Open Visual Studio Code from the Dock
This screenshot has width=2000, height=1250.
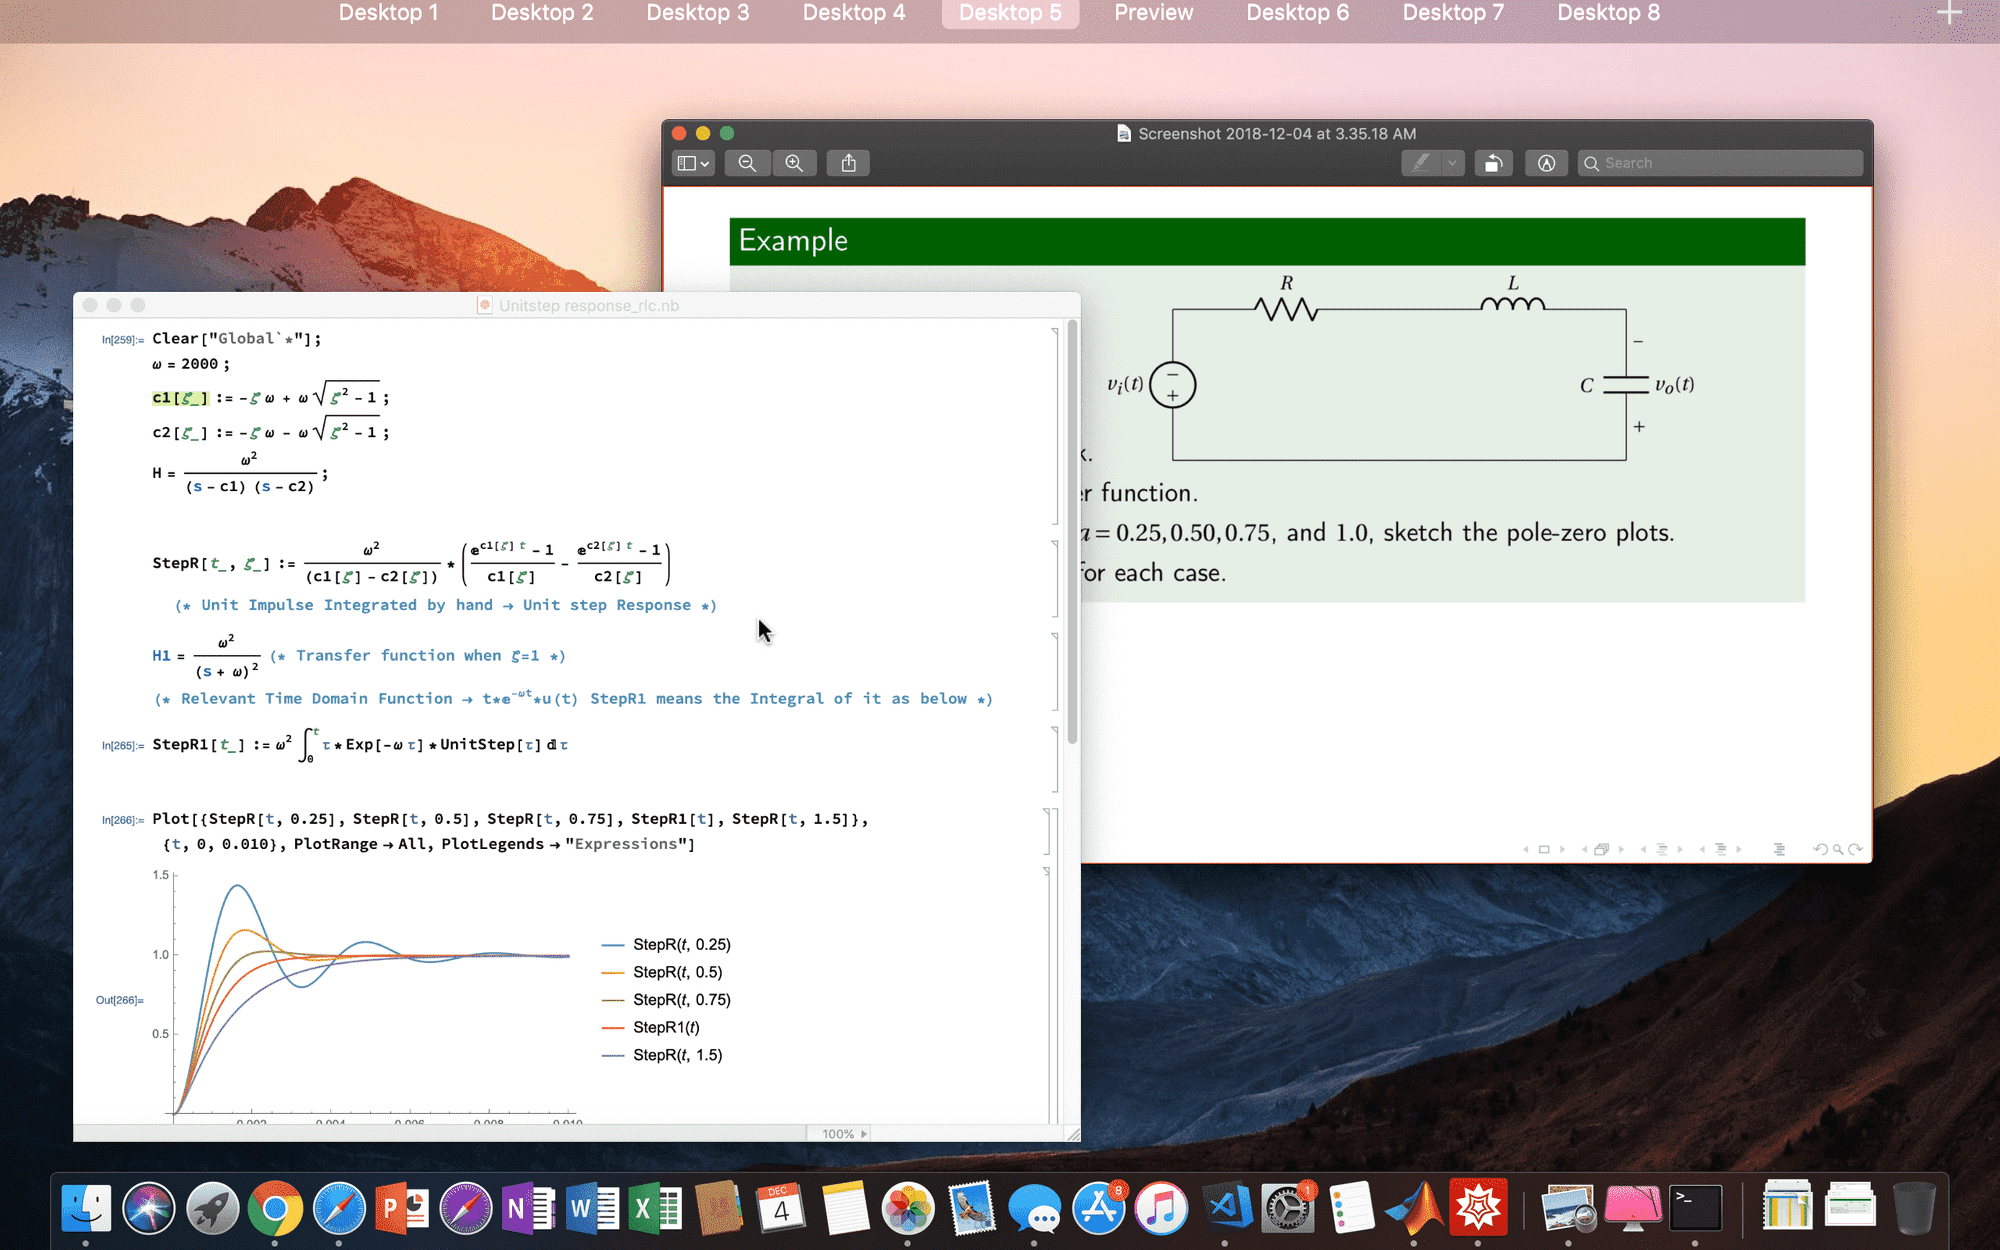pos(1228,1208)
